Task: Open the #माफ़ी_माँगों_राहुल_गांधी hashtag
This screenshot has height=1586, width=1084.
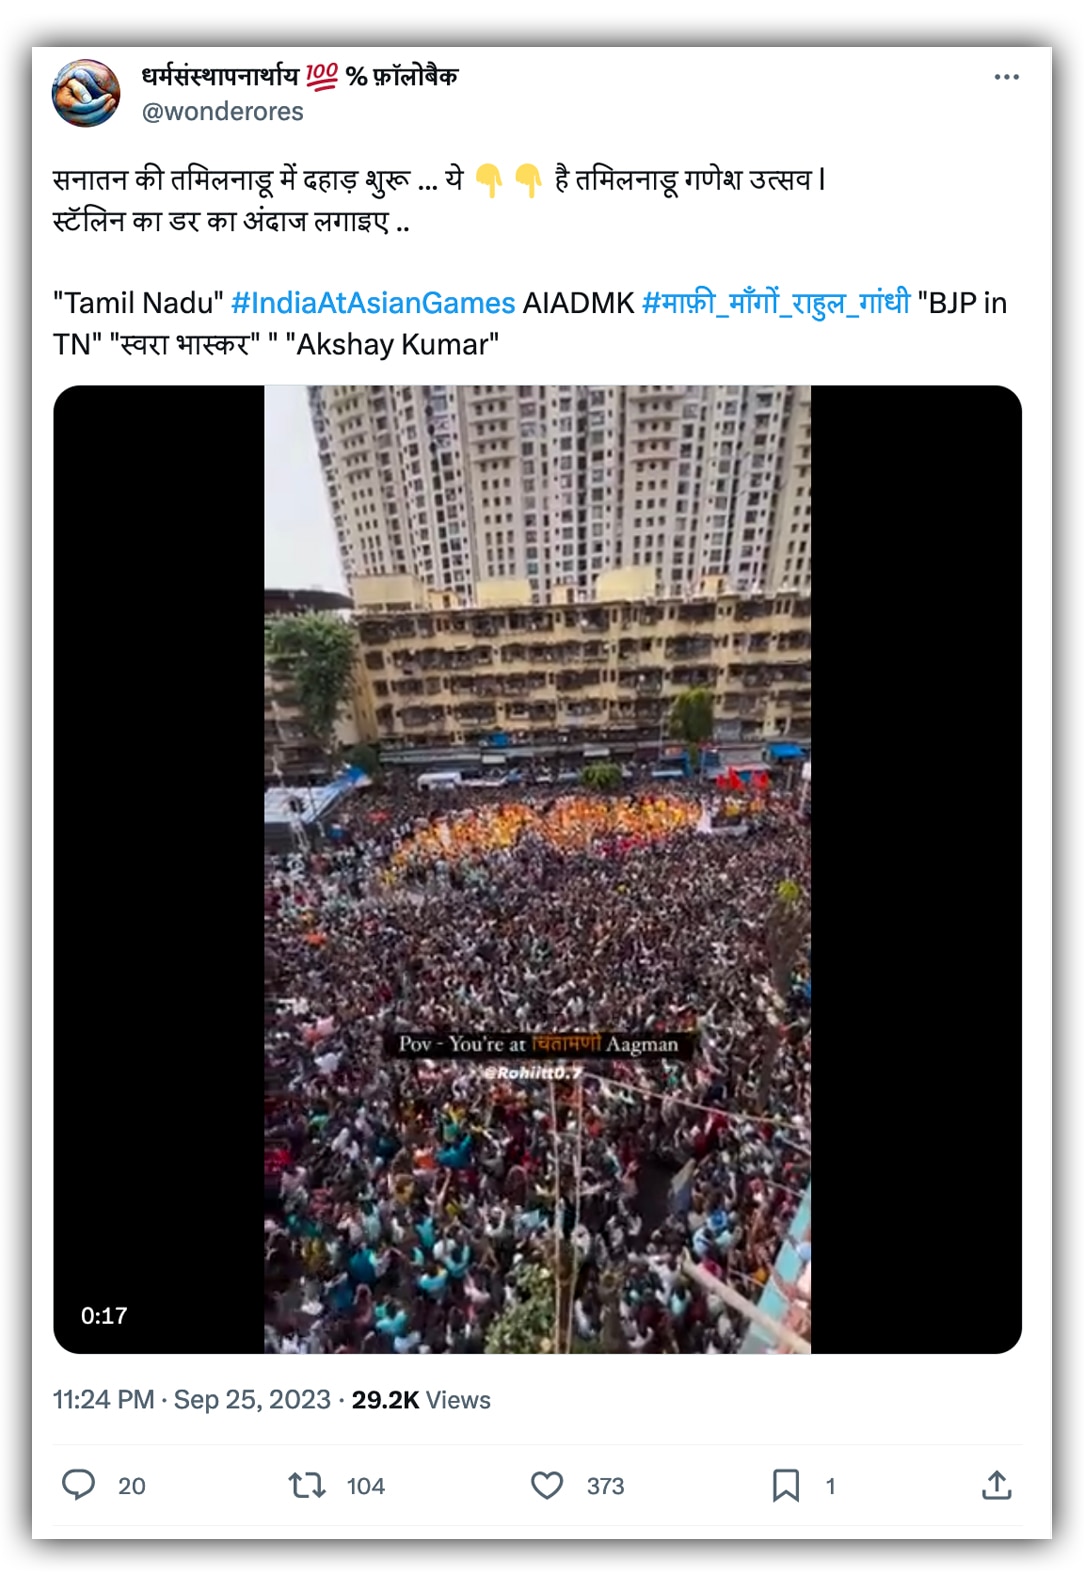Action: 776,302
